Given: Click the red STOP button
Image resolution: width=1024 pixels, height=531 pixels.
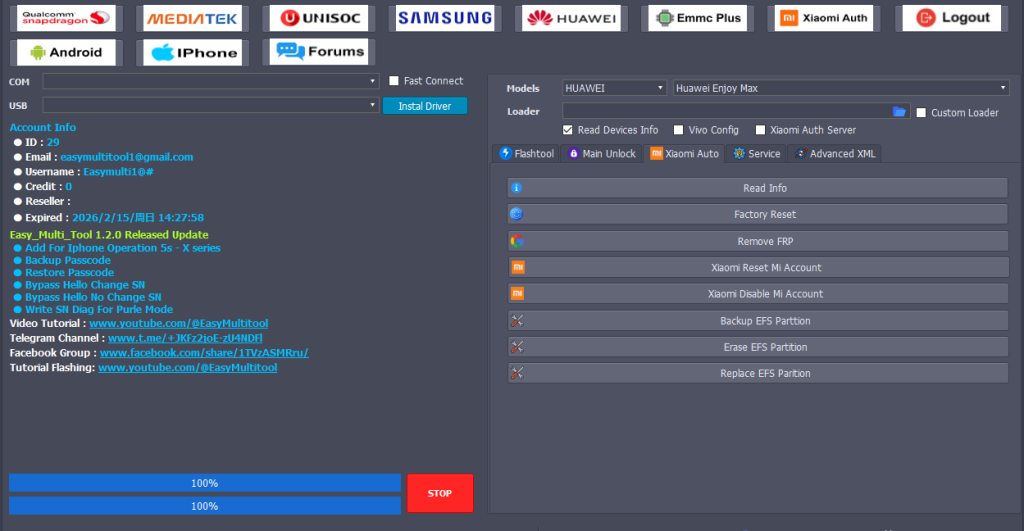Looking at the screenshot, I should pyautogui.click(x=440, y=493).
